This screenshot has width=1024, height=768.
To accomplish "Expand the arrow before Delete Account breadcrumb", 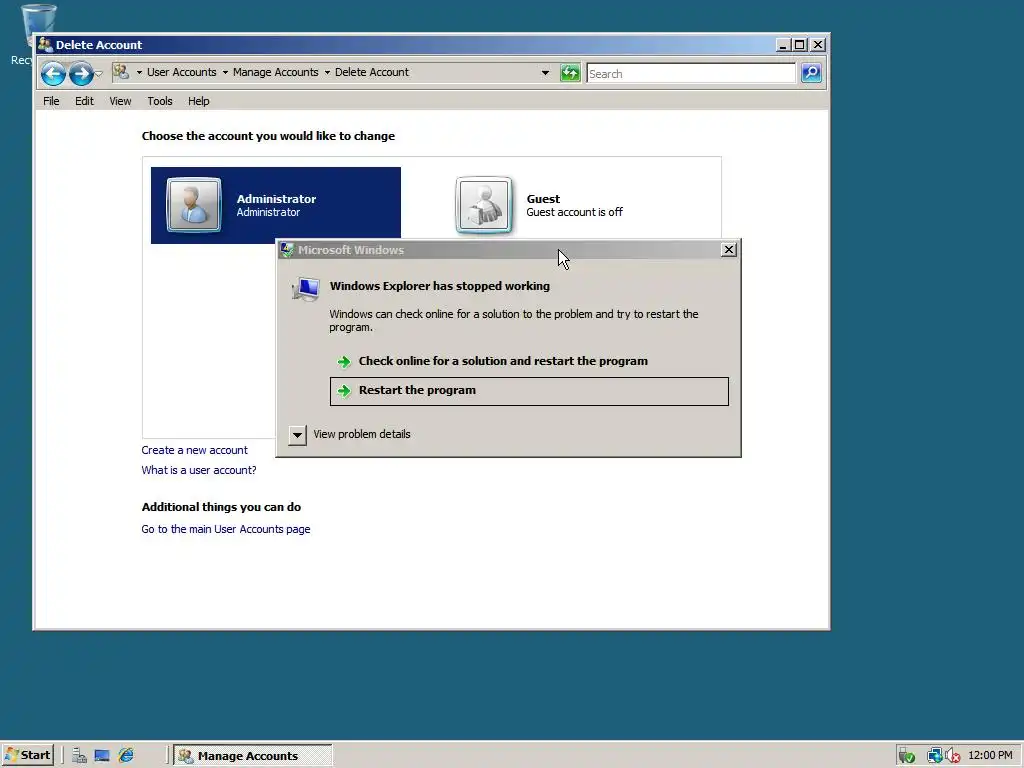I will pyautogui.click(x=327, y=72).
